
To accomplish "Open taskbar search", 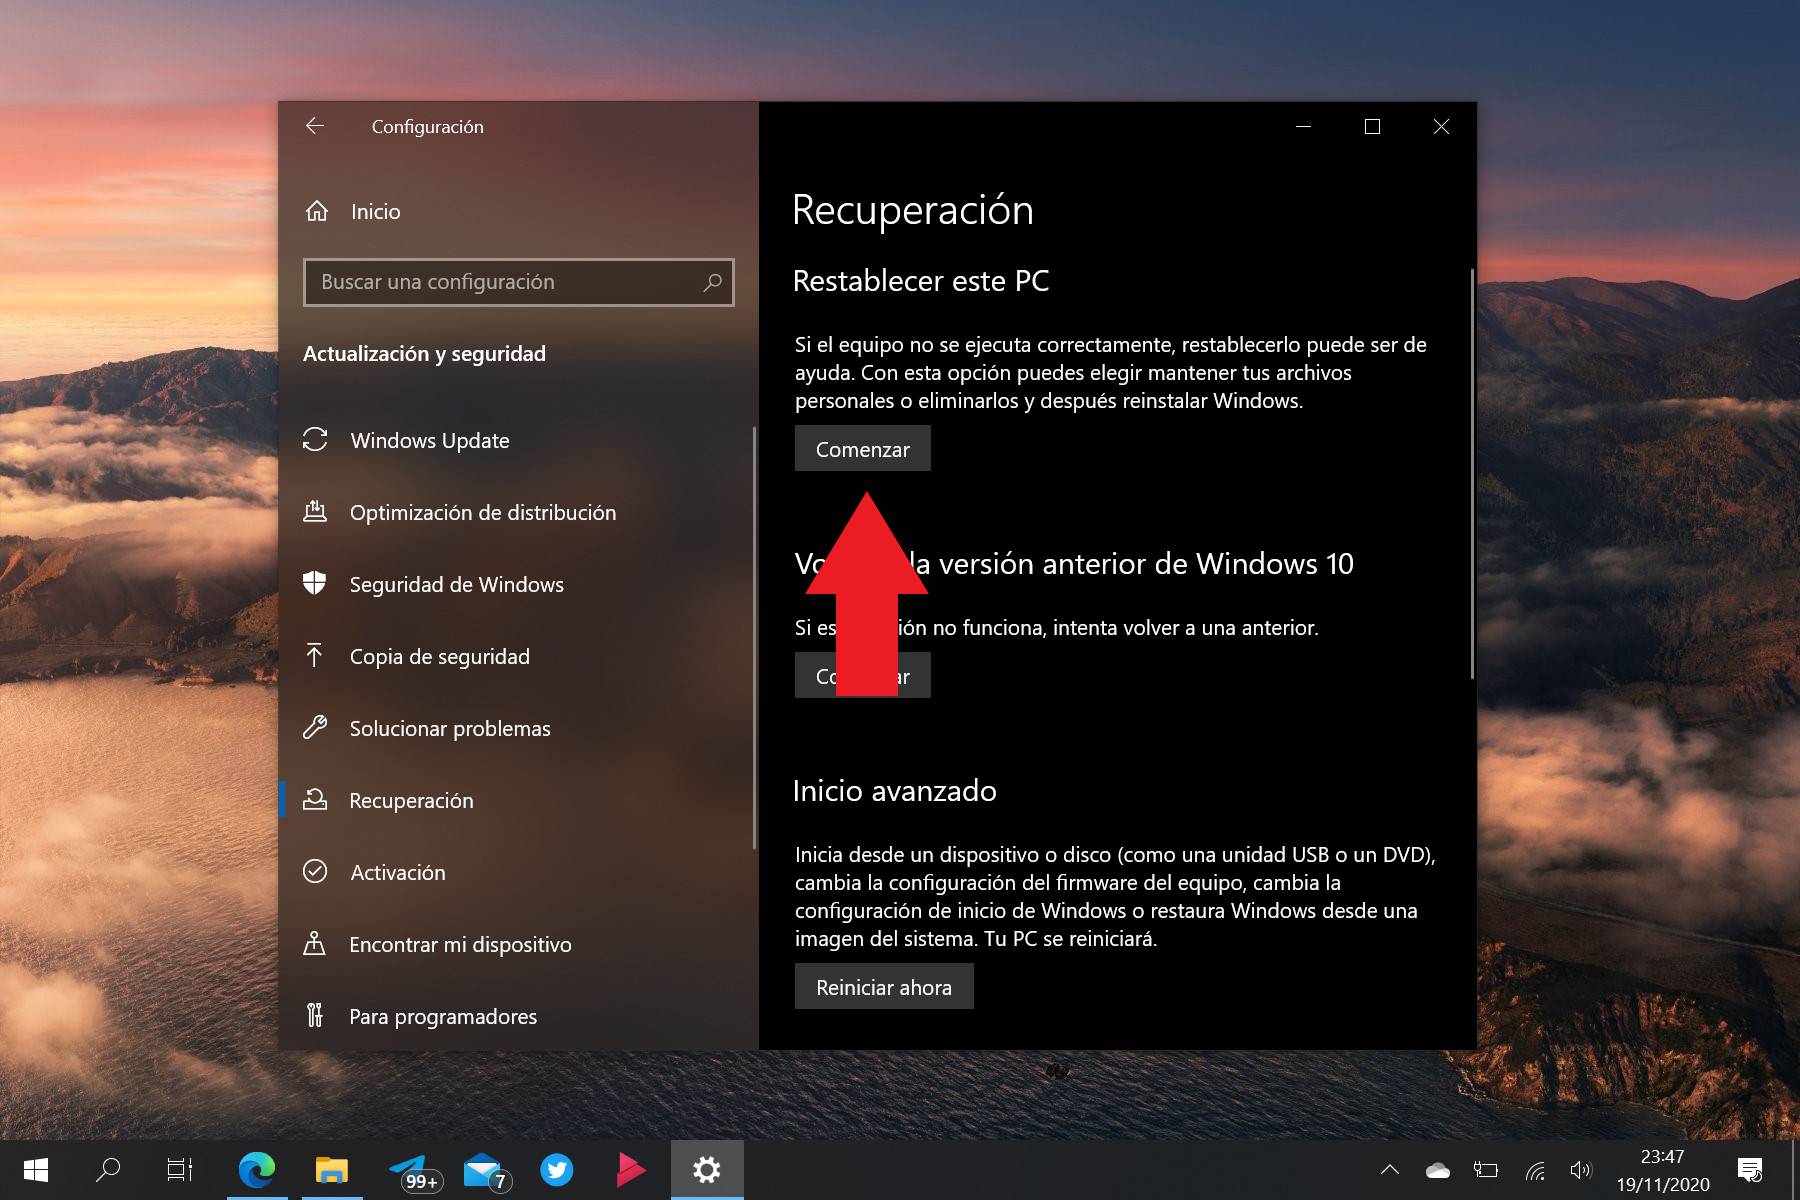I will point(108,1169).
